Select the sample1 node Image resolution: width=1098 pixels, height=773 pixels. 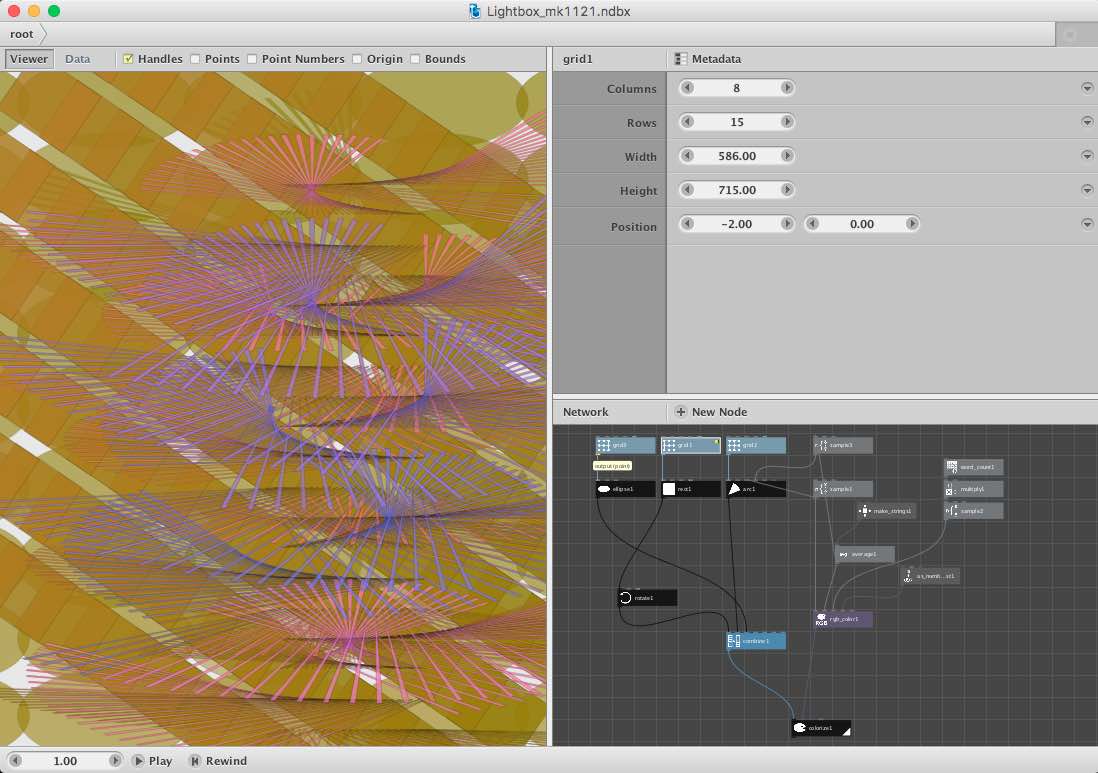(843, 489)
